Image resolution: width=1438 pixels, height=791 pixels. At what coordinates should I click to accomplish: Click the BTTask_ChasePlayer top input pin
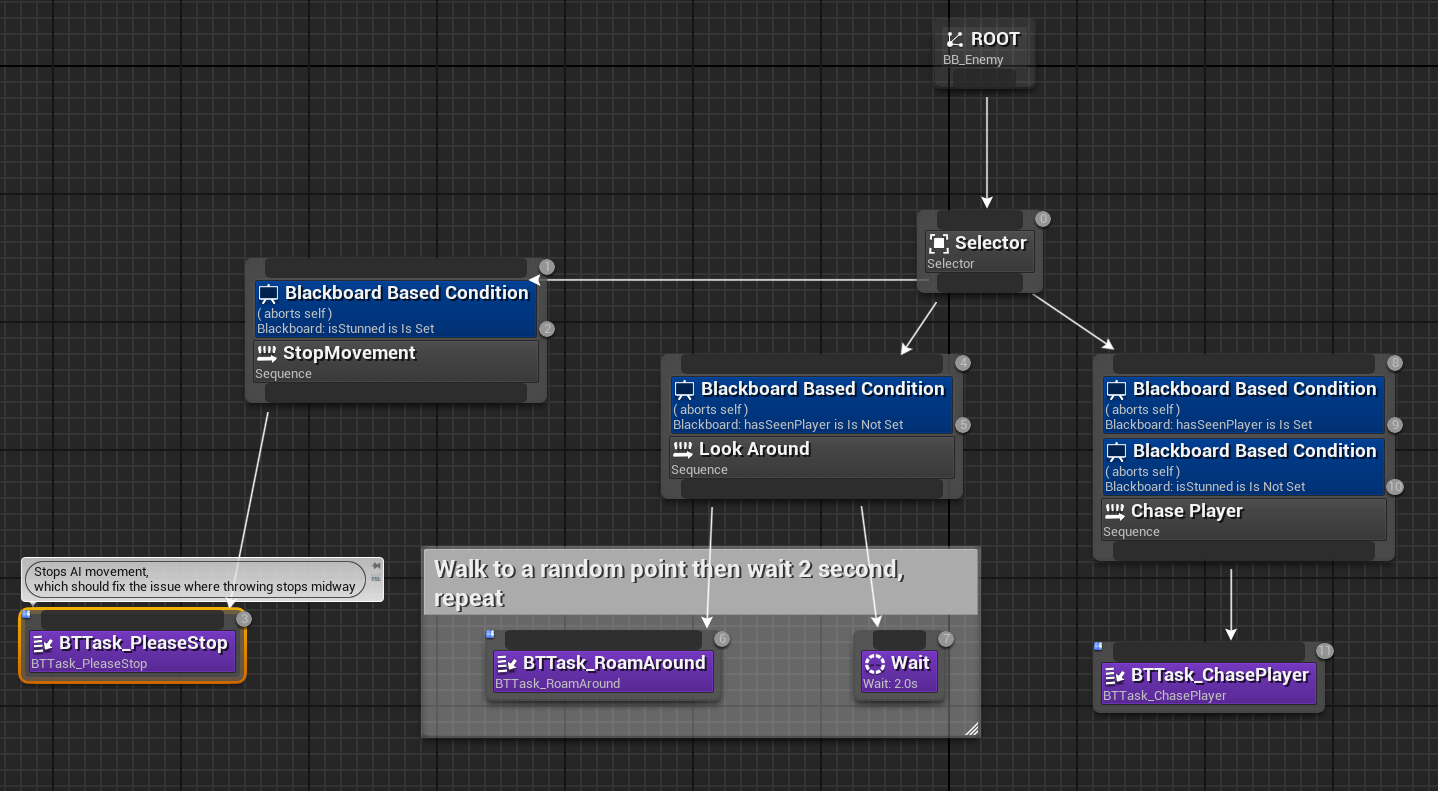pos(1209,652)
